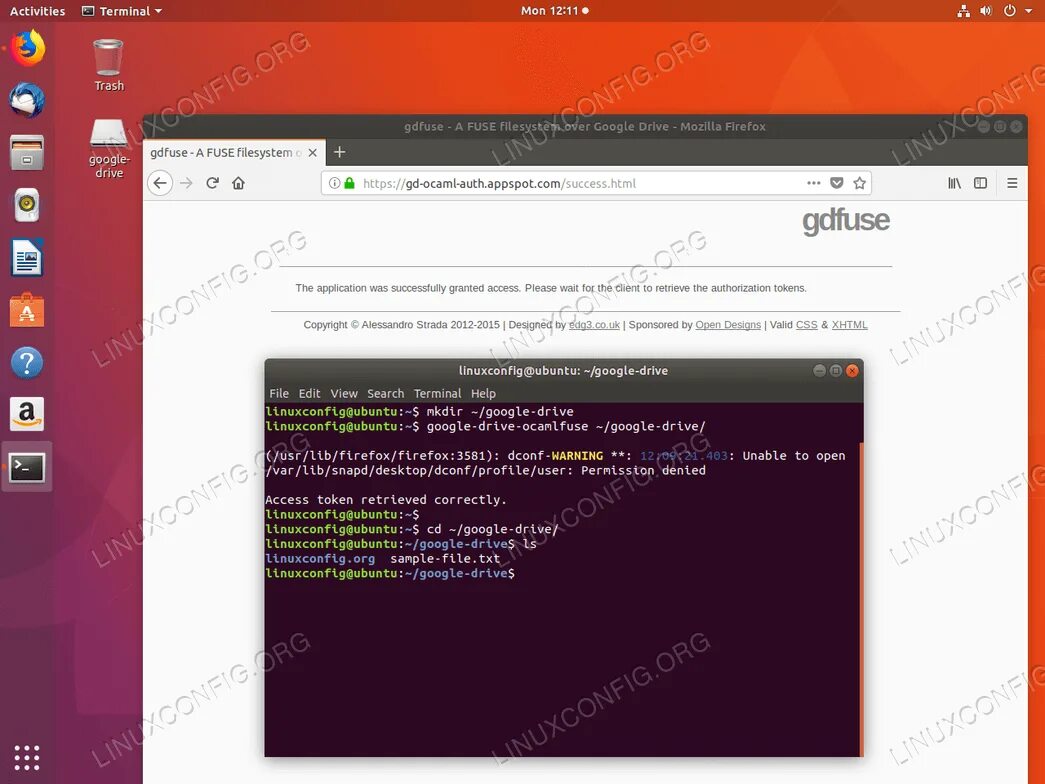Select the gdfuse - A FUSE filesystem tab
Image resolution: width=1045 pixels, height=784 pixels.
pyautogui.click(x=235, y=153)
